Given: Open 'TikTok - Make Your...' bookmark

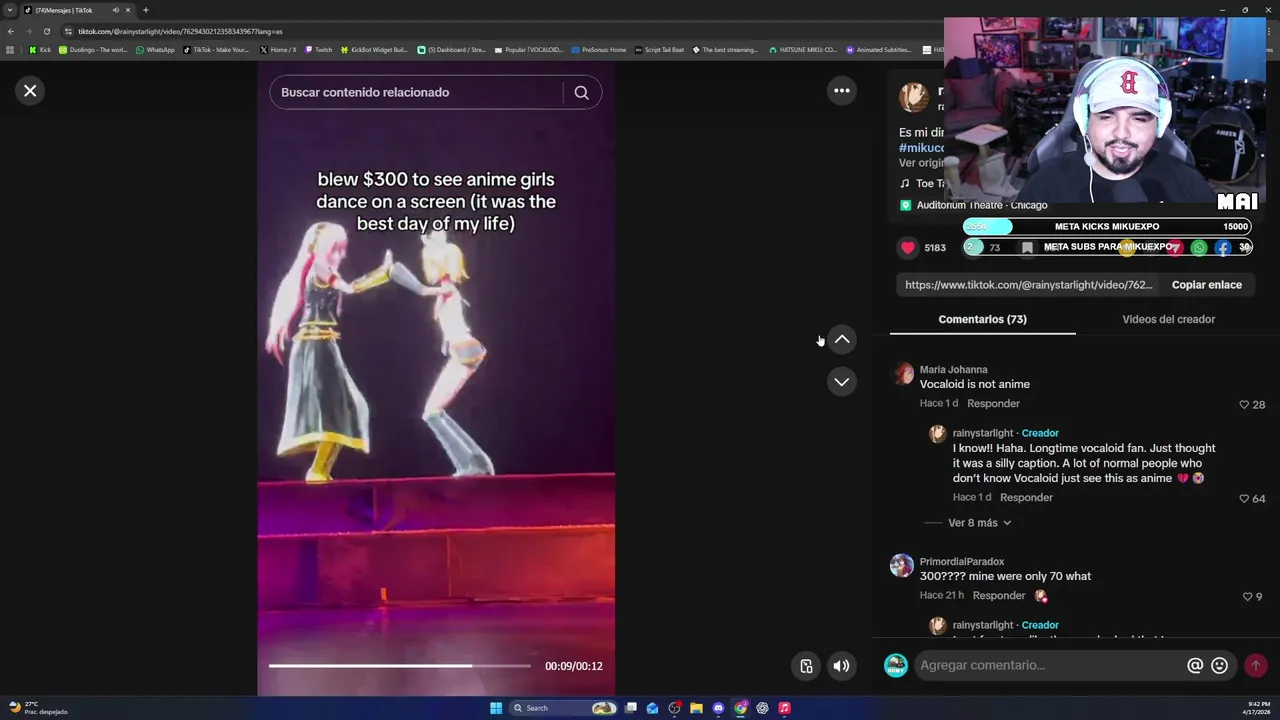Looking at the screenshot, I should pyautogui.click(x=217, y=50).
